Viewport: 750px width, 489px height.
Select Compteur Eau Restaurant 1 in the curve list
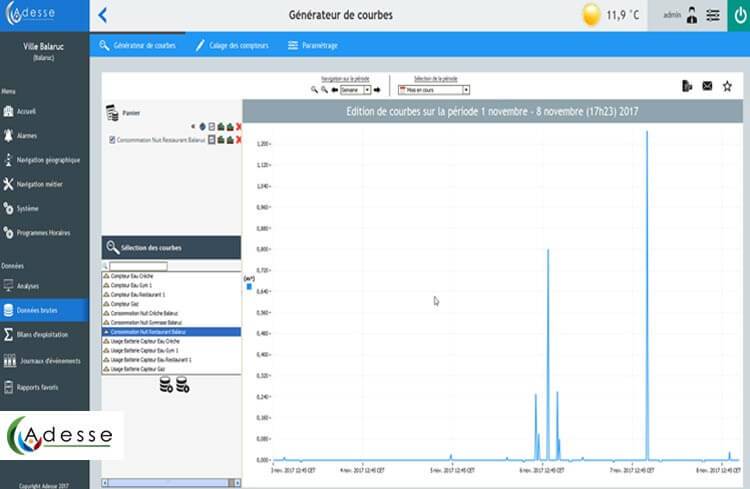[x=171, y=295]
